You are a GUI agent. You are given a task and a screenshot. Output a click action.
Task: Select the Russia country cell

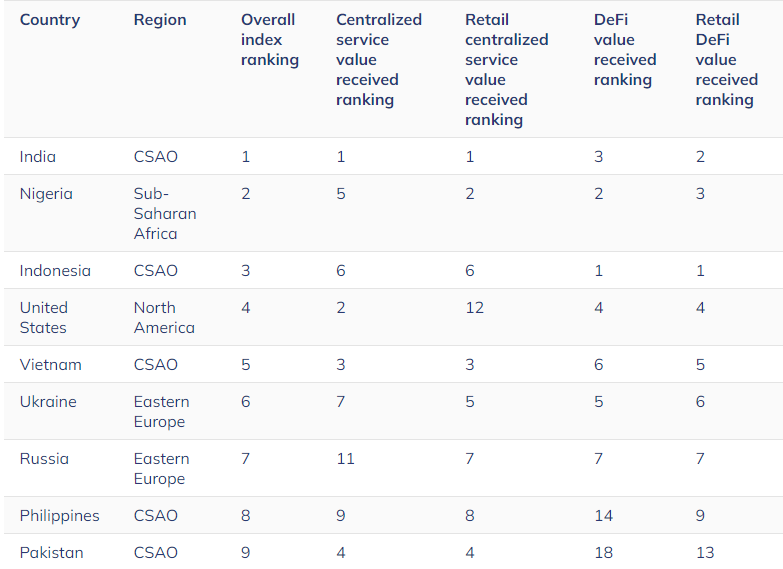click(44, 459)
